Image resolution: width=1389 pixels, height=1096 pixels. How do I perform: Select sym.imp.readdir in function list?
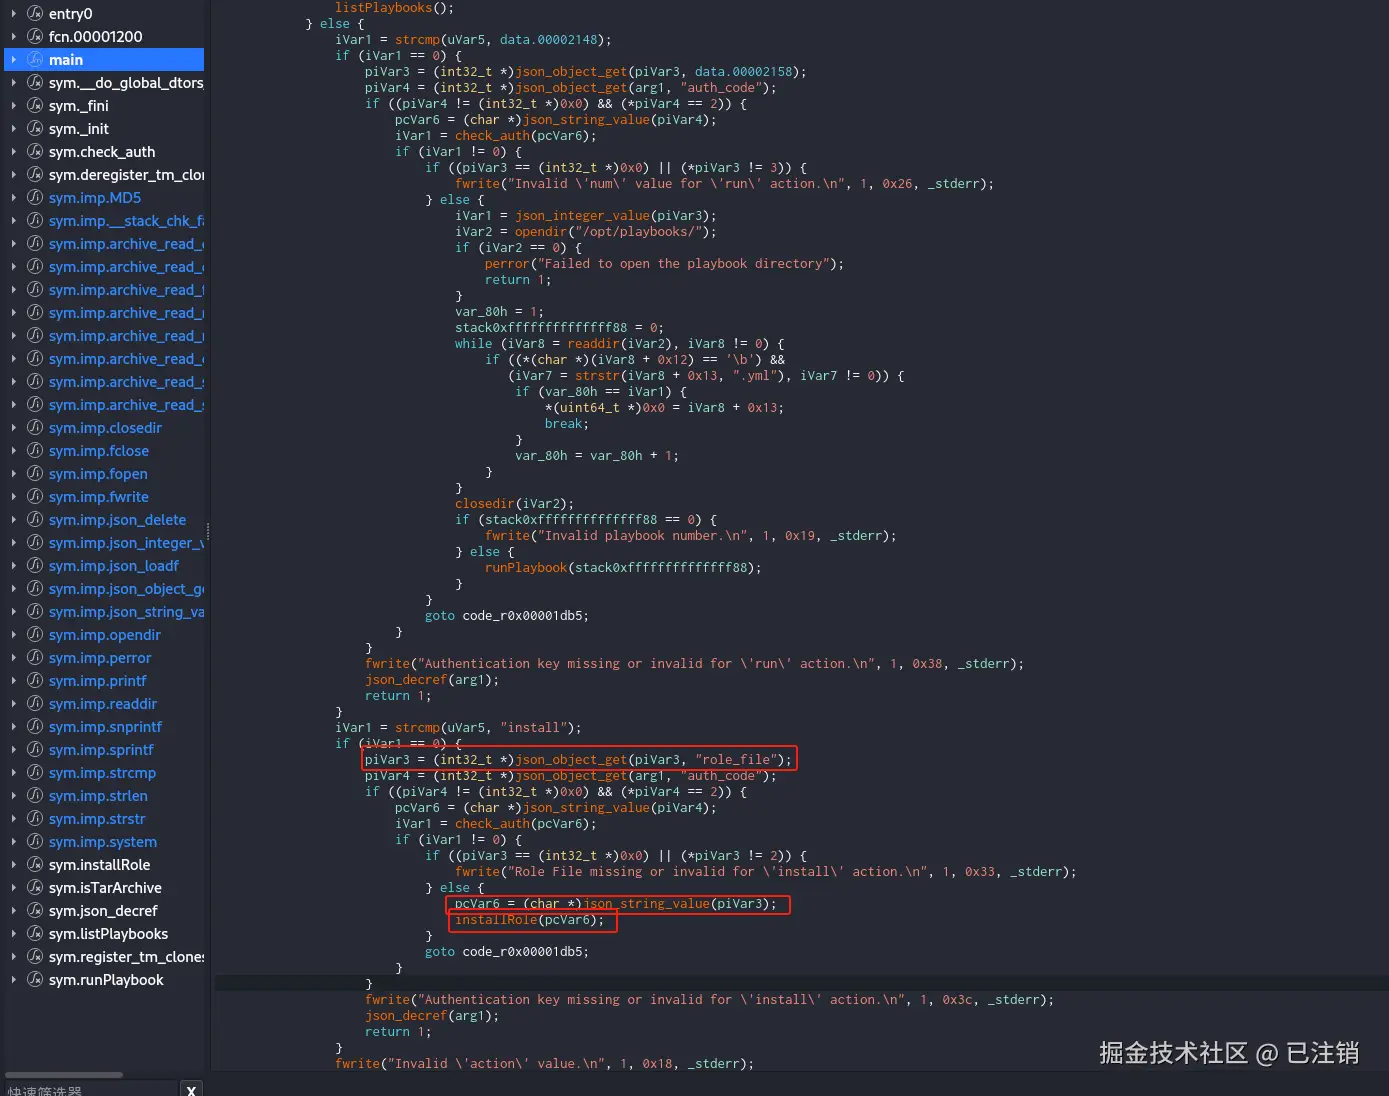[x=104, y=704]
